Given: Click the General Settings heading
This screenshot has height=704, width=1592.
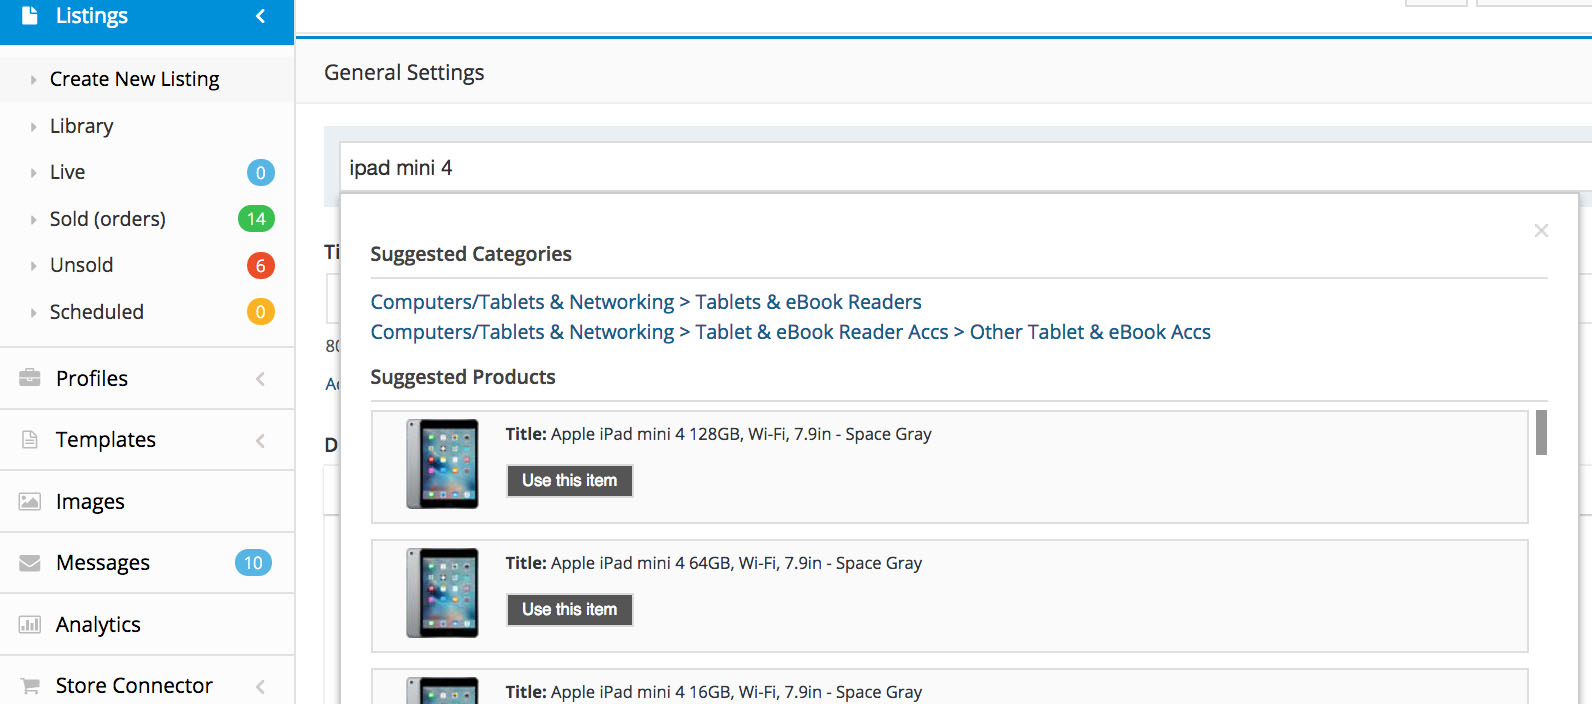Looking at the screenshot, I should click(x=404, y=73).
